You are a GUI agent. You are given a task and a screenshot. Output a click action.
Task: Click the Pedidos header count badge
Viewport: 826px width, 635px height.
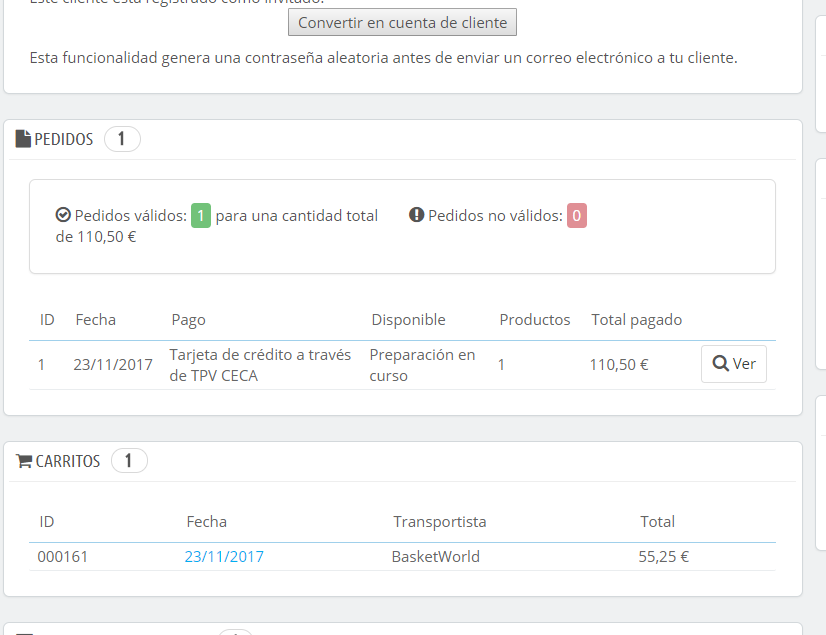pyautogui.click(x=122, y=139)
